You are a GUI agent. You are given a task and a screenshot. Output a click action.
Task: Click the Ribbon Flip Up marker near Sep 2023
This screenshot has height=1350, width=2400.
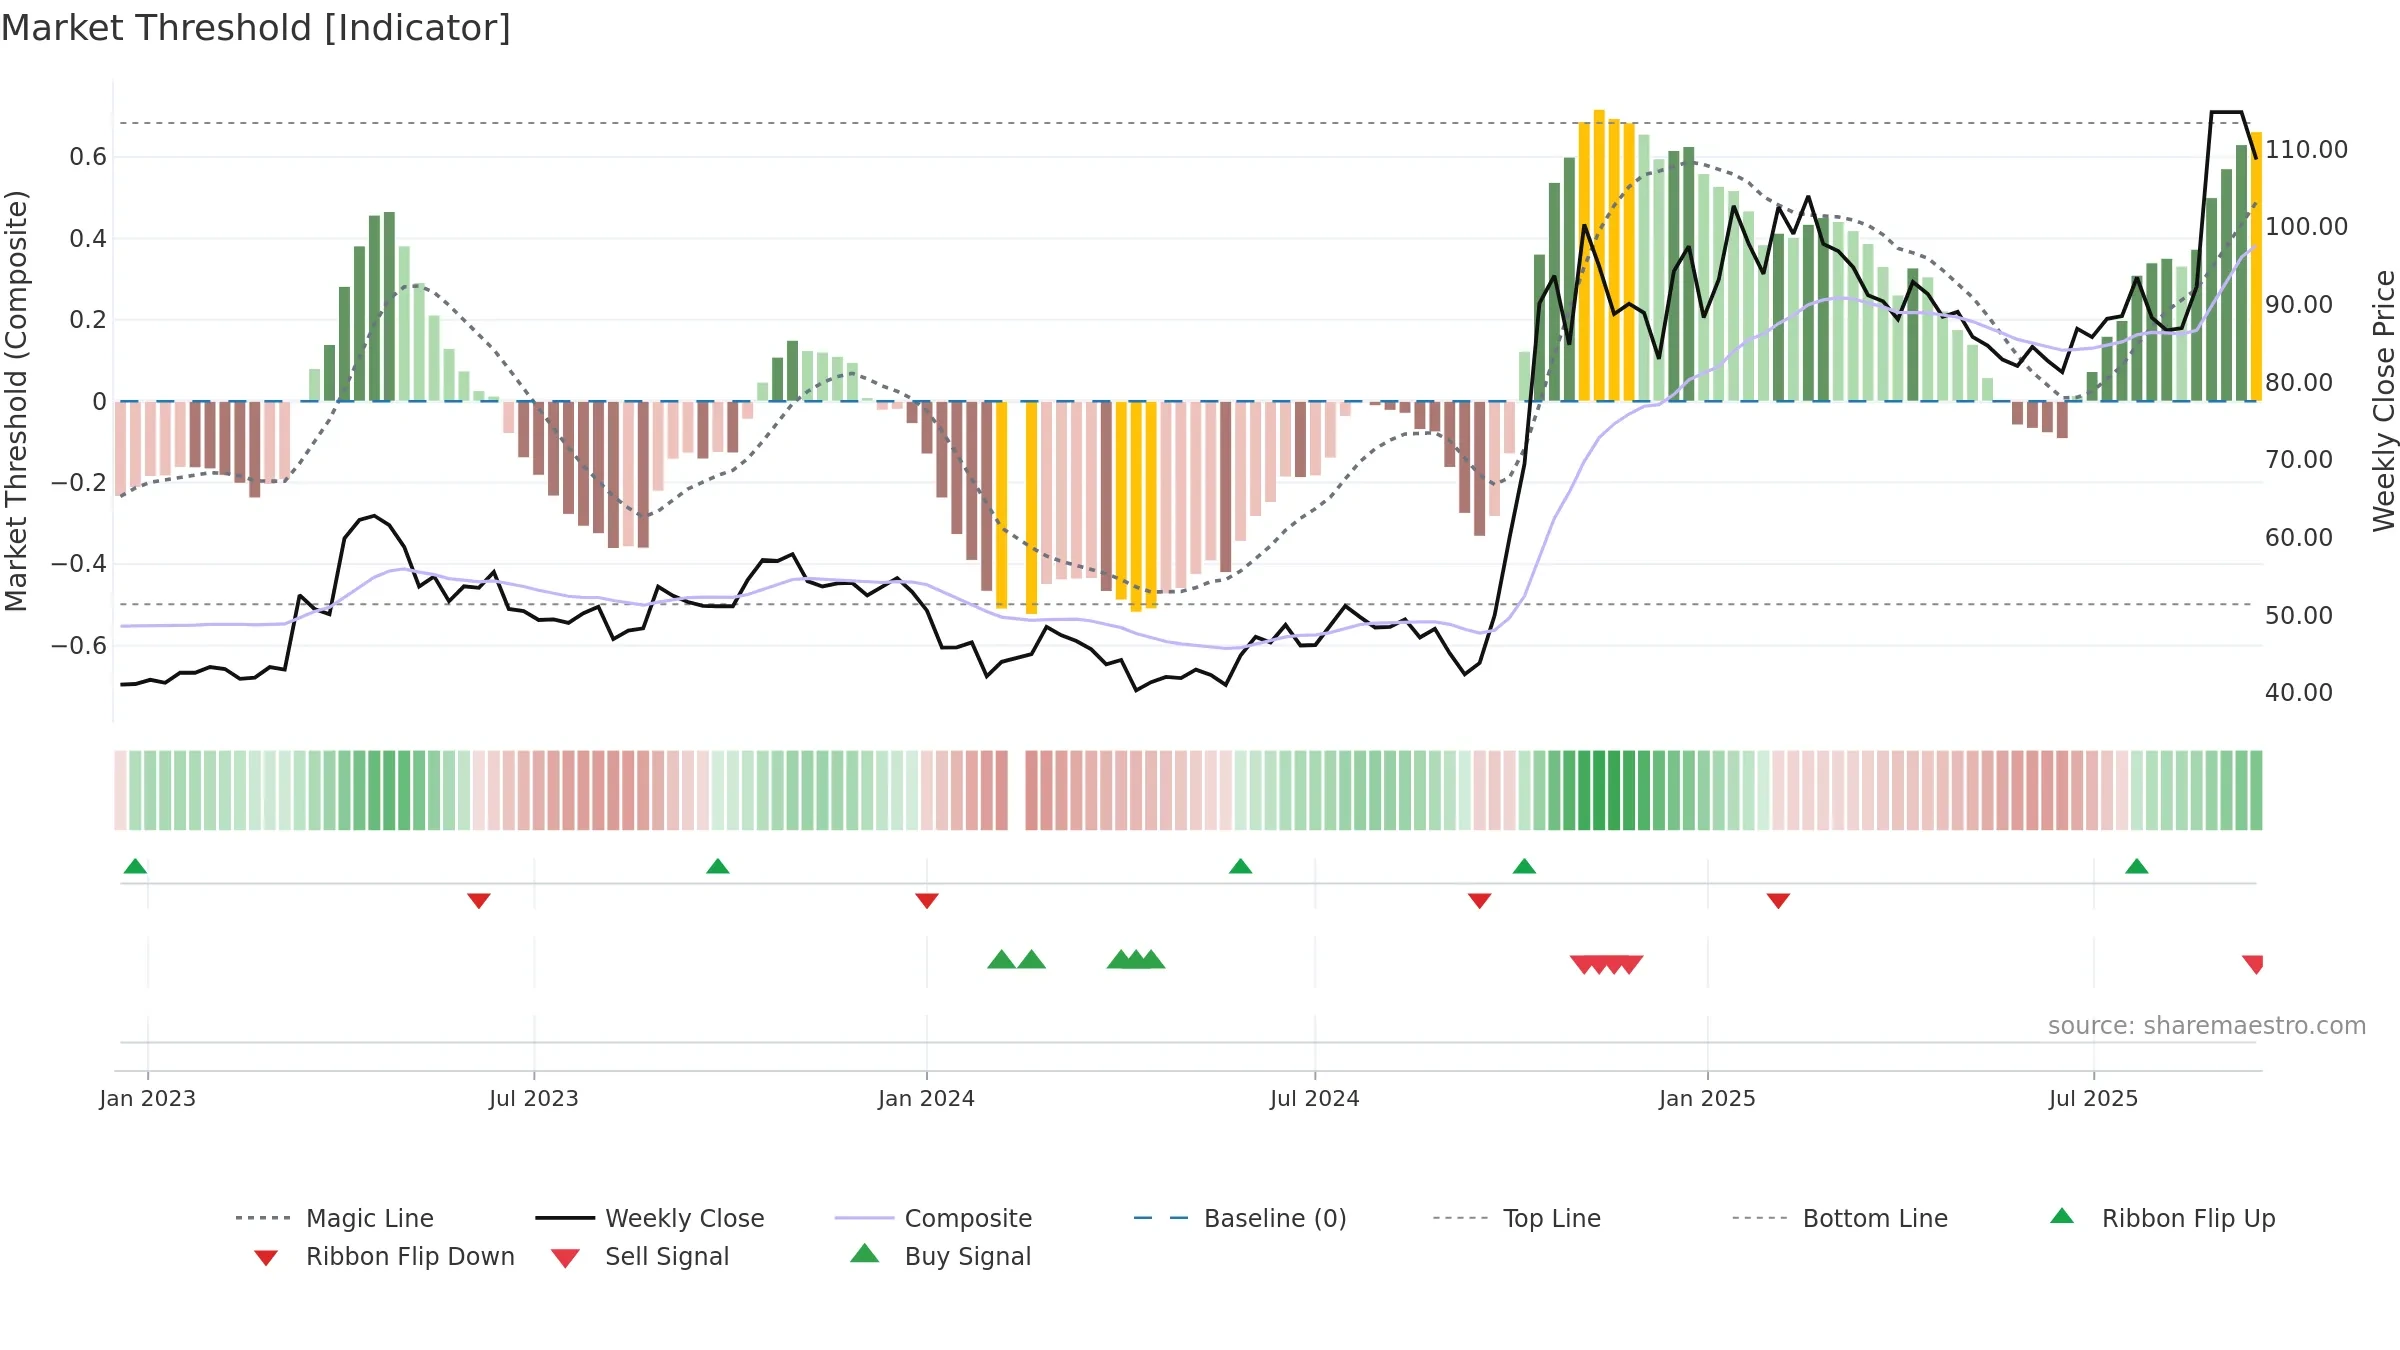[718, 866]
